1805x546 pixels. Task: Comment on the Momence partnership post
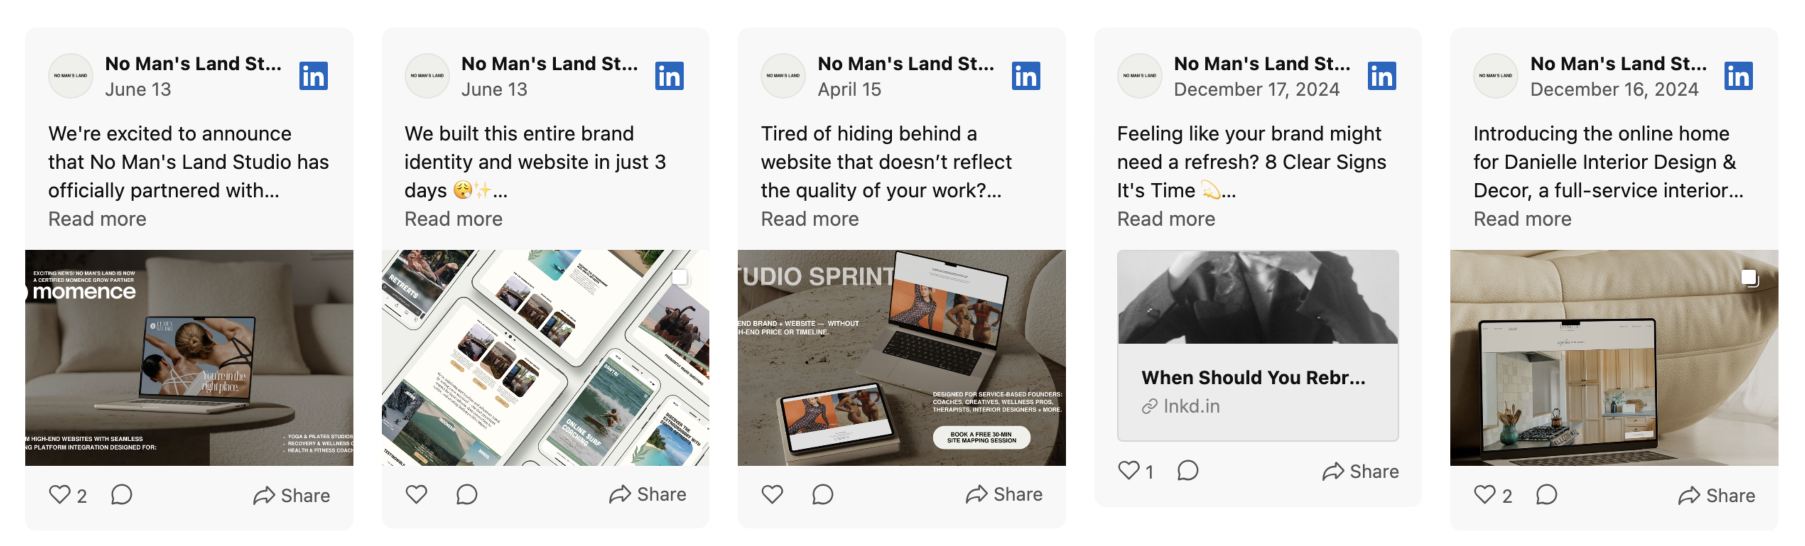121,494
